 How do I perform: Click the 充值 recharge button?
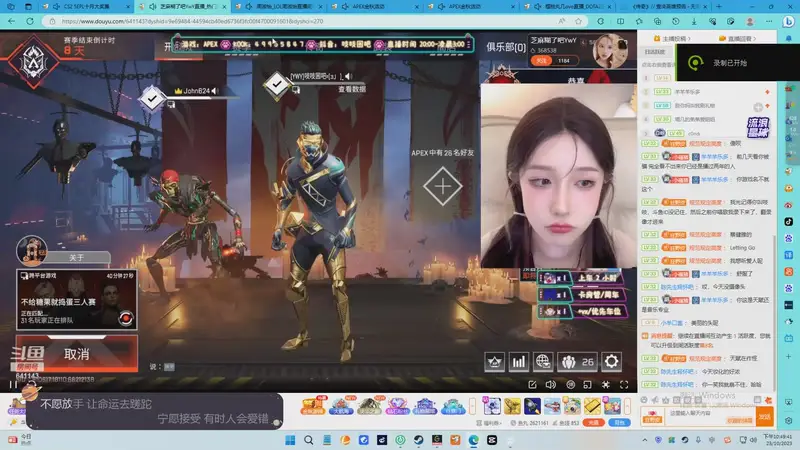click(x=593, y=423)
